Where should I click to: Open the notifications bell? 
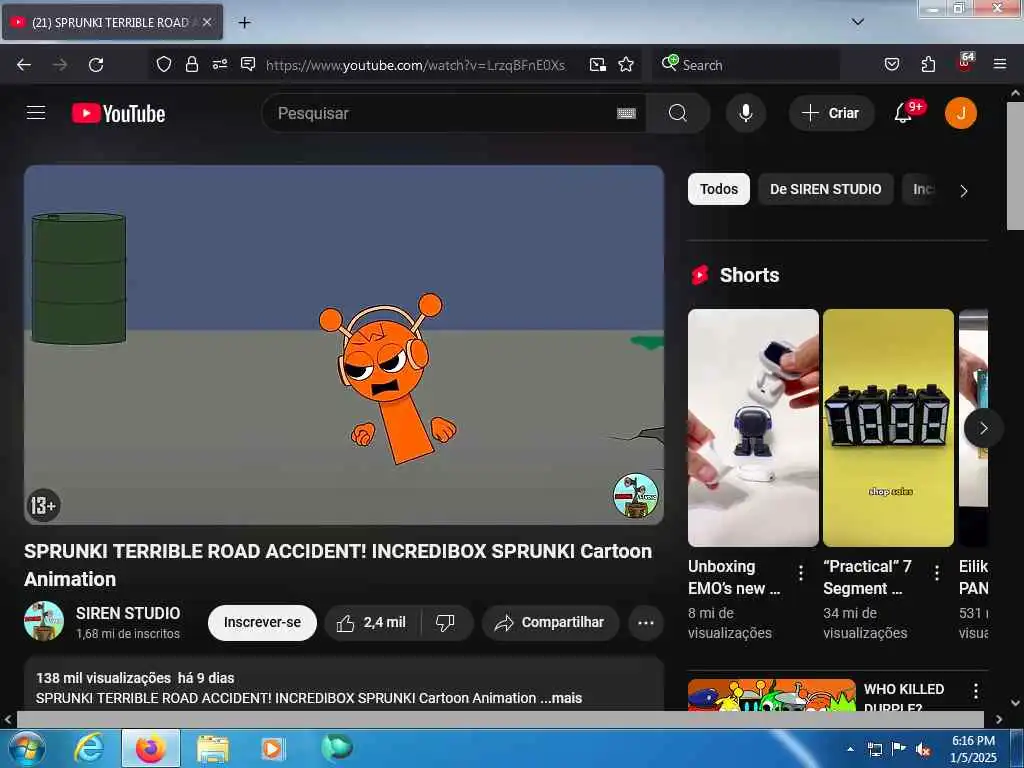click(x=903, y=113)
